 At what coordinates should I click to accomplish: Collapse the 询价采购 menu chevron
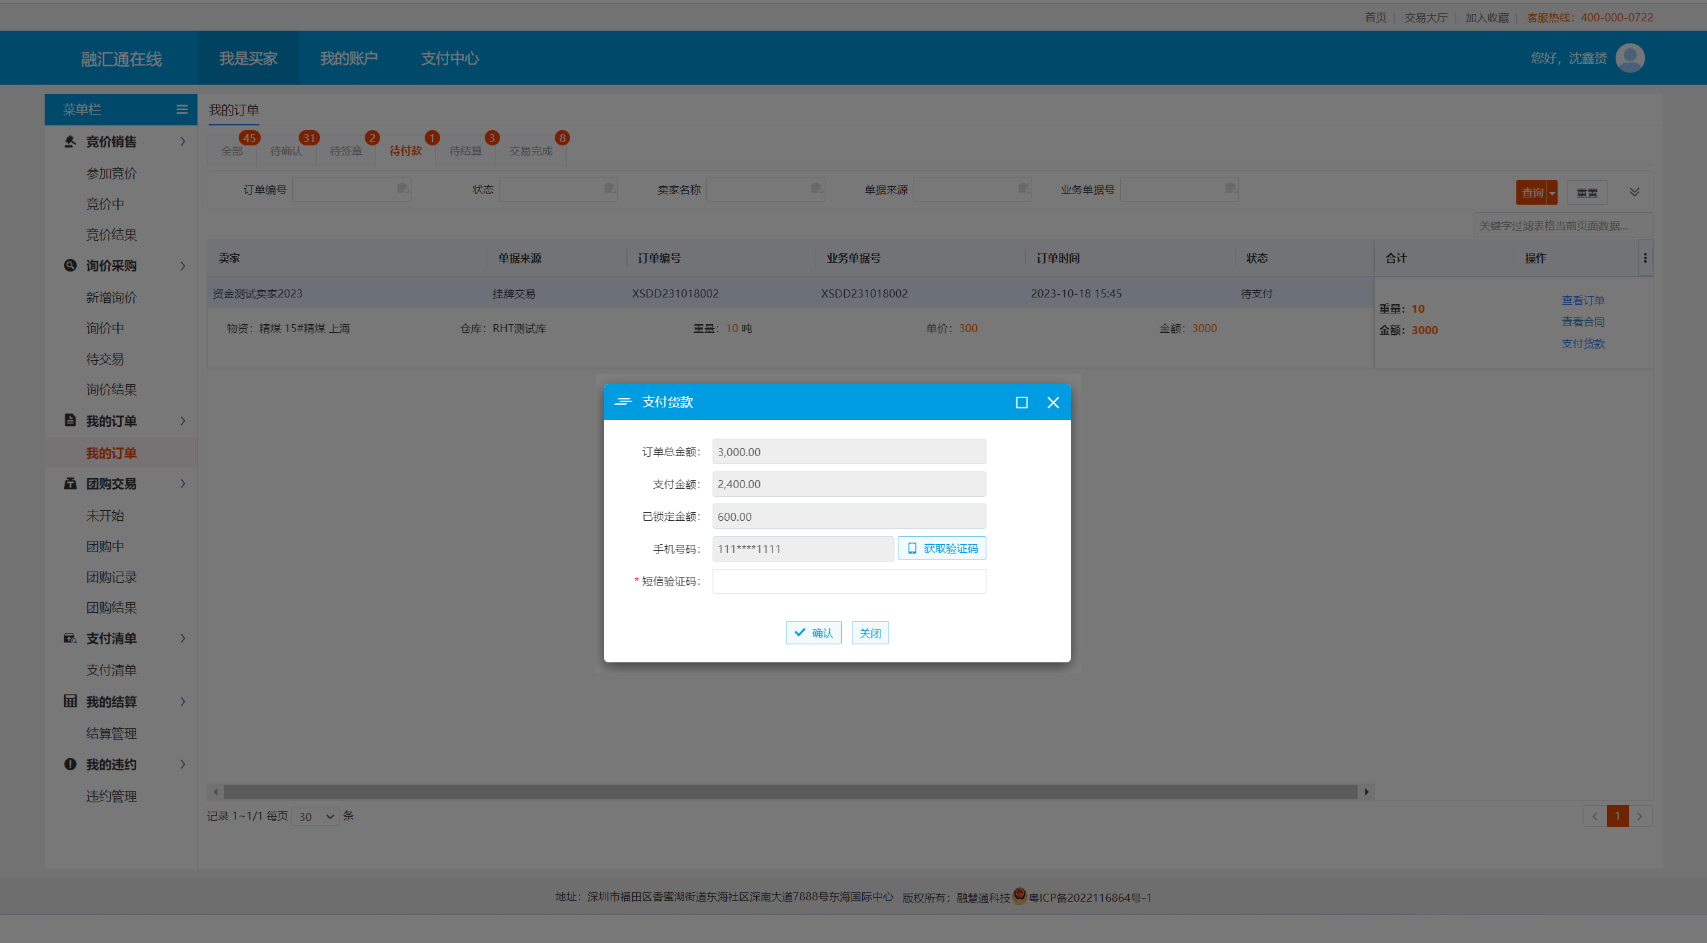(x=183, y=265)
